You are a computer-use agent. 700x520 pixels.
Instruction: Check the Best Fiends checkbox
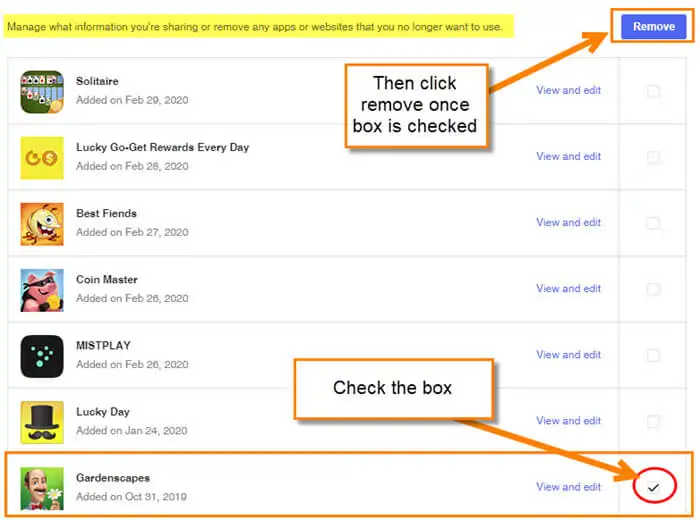click(653, 223)
